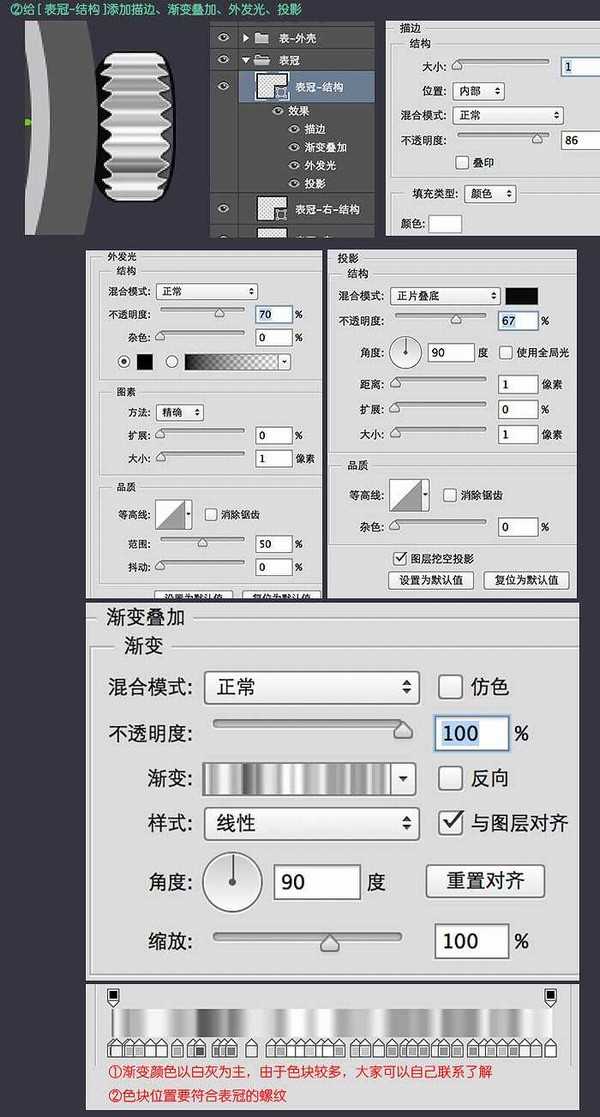Uncheck 与图层对齐 align with layer
The height and width of the screenshot is (1117, 600).
[451, 823]
